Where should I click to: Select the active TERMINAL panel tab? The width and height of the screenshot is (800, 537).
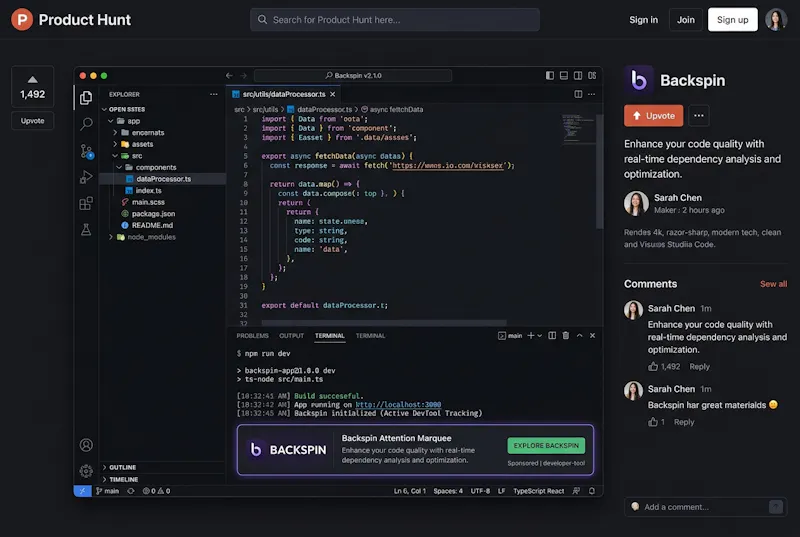coord(330,336)
